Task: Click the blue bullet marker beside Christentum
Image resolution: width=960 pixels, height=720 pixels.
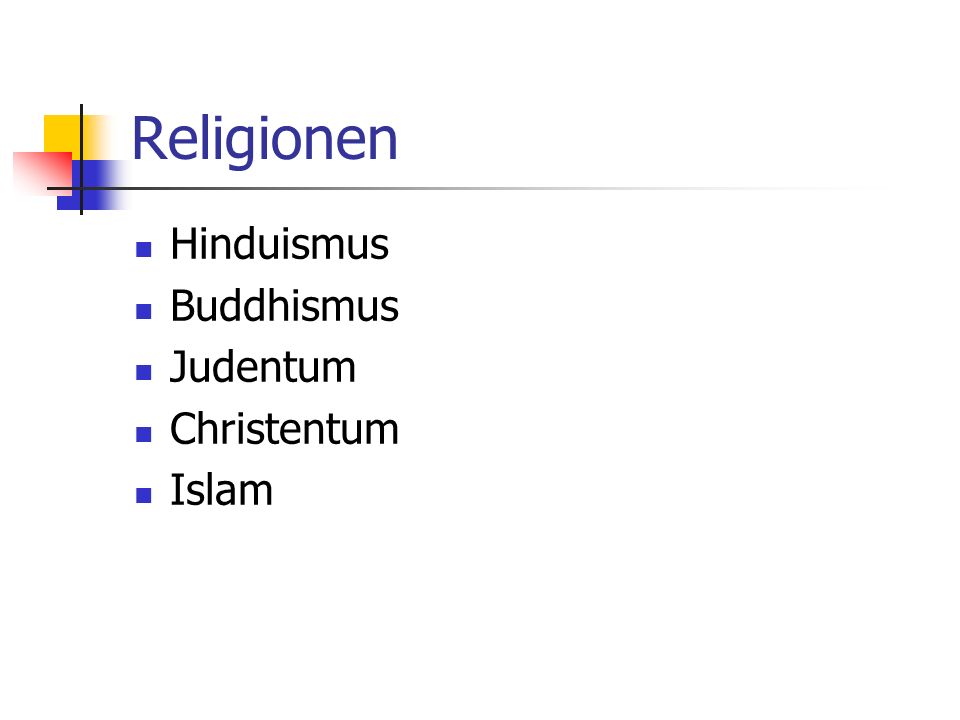Action: pyautogui.click(x=144, y=434)
